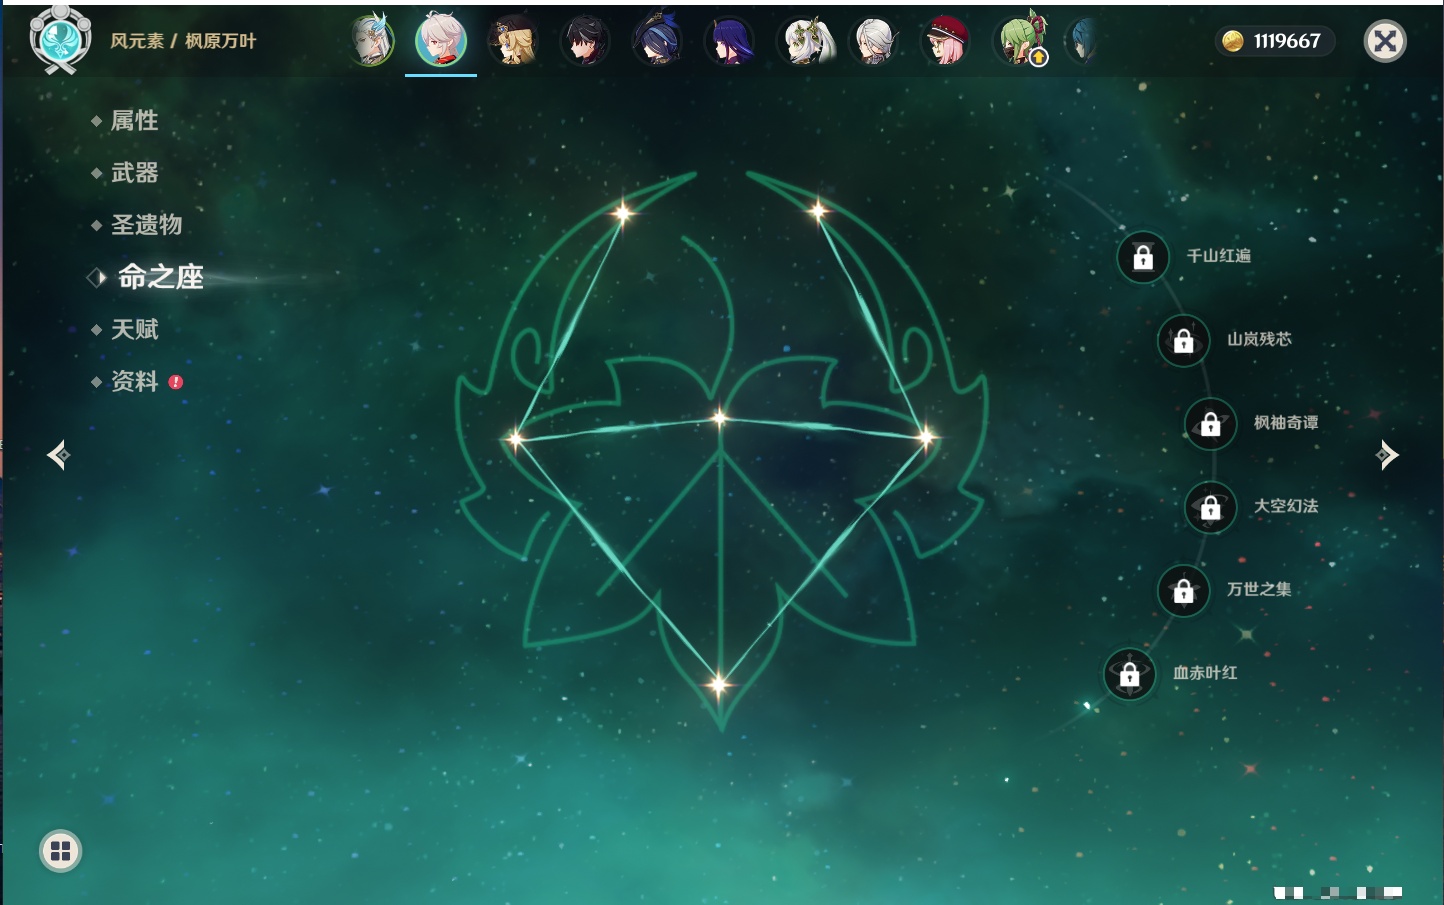This screenshot has width=1444, height=905.
Task: Click the red alert badge beside 资料
Action: point(176,382)
